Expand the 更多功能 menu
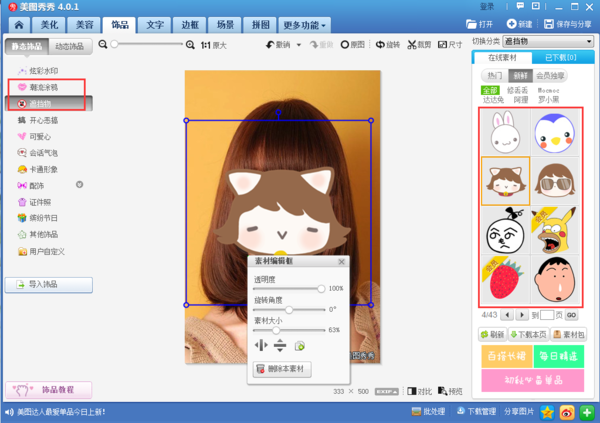The height and width of the screenshot is (423, 600). coord(306,24)
